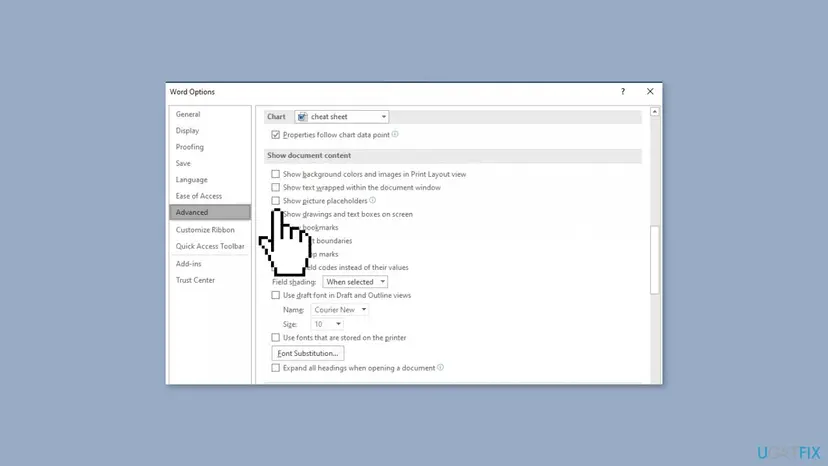Toggle Use fonts that are stored on the printer
Viewport: 828px width, 466px height.
276,338
